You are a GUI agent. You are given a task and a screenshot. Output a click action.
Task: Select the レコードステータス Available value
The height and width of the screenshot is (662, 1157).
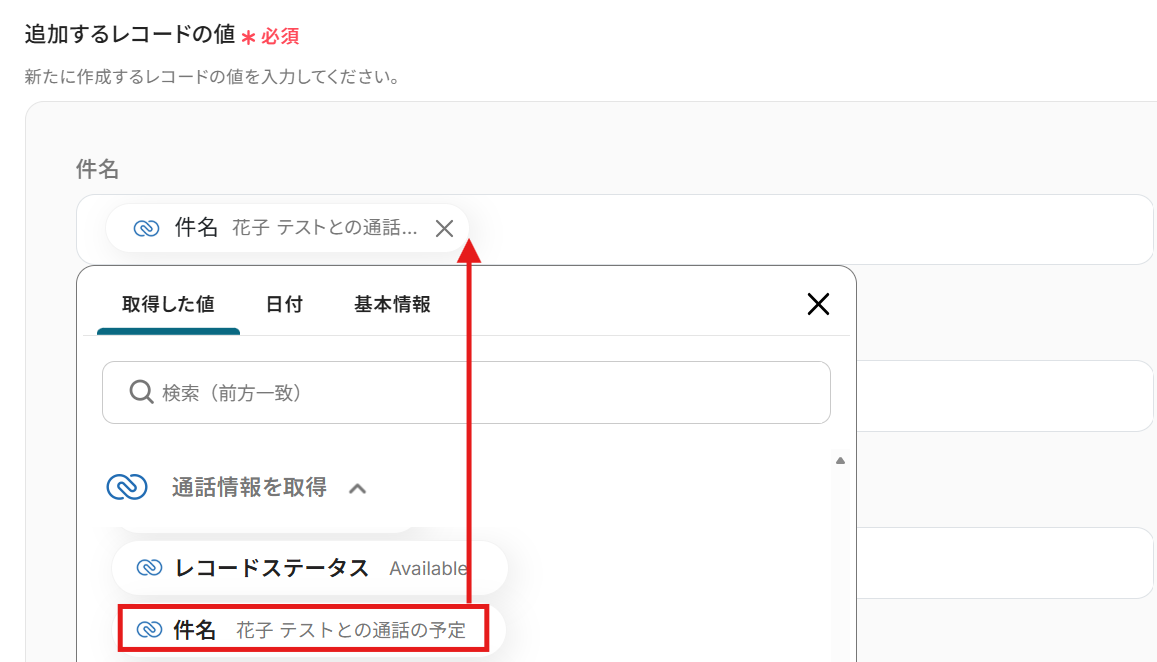(x=310, y=568)
